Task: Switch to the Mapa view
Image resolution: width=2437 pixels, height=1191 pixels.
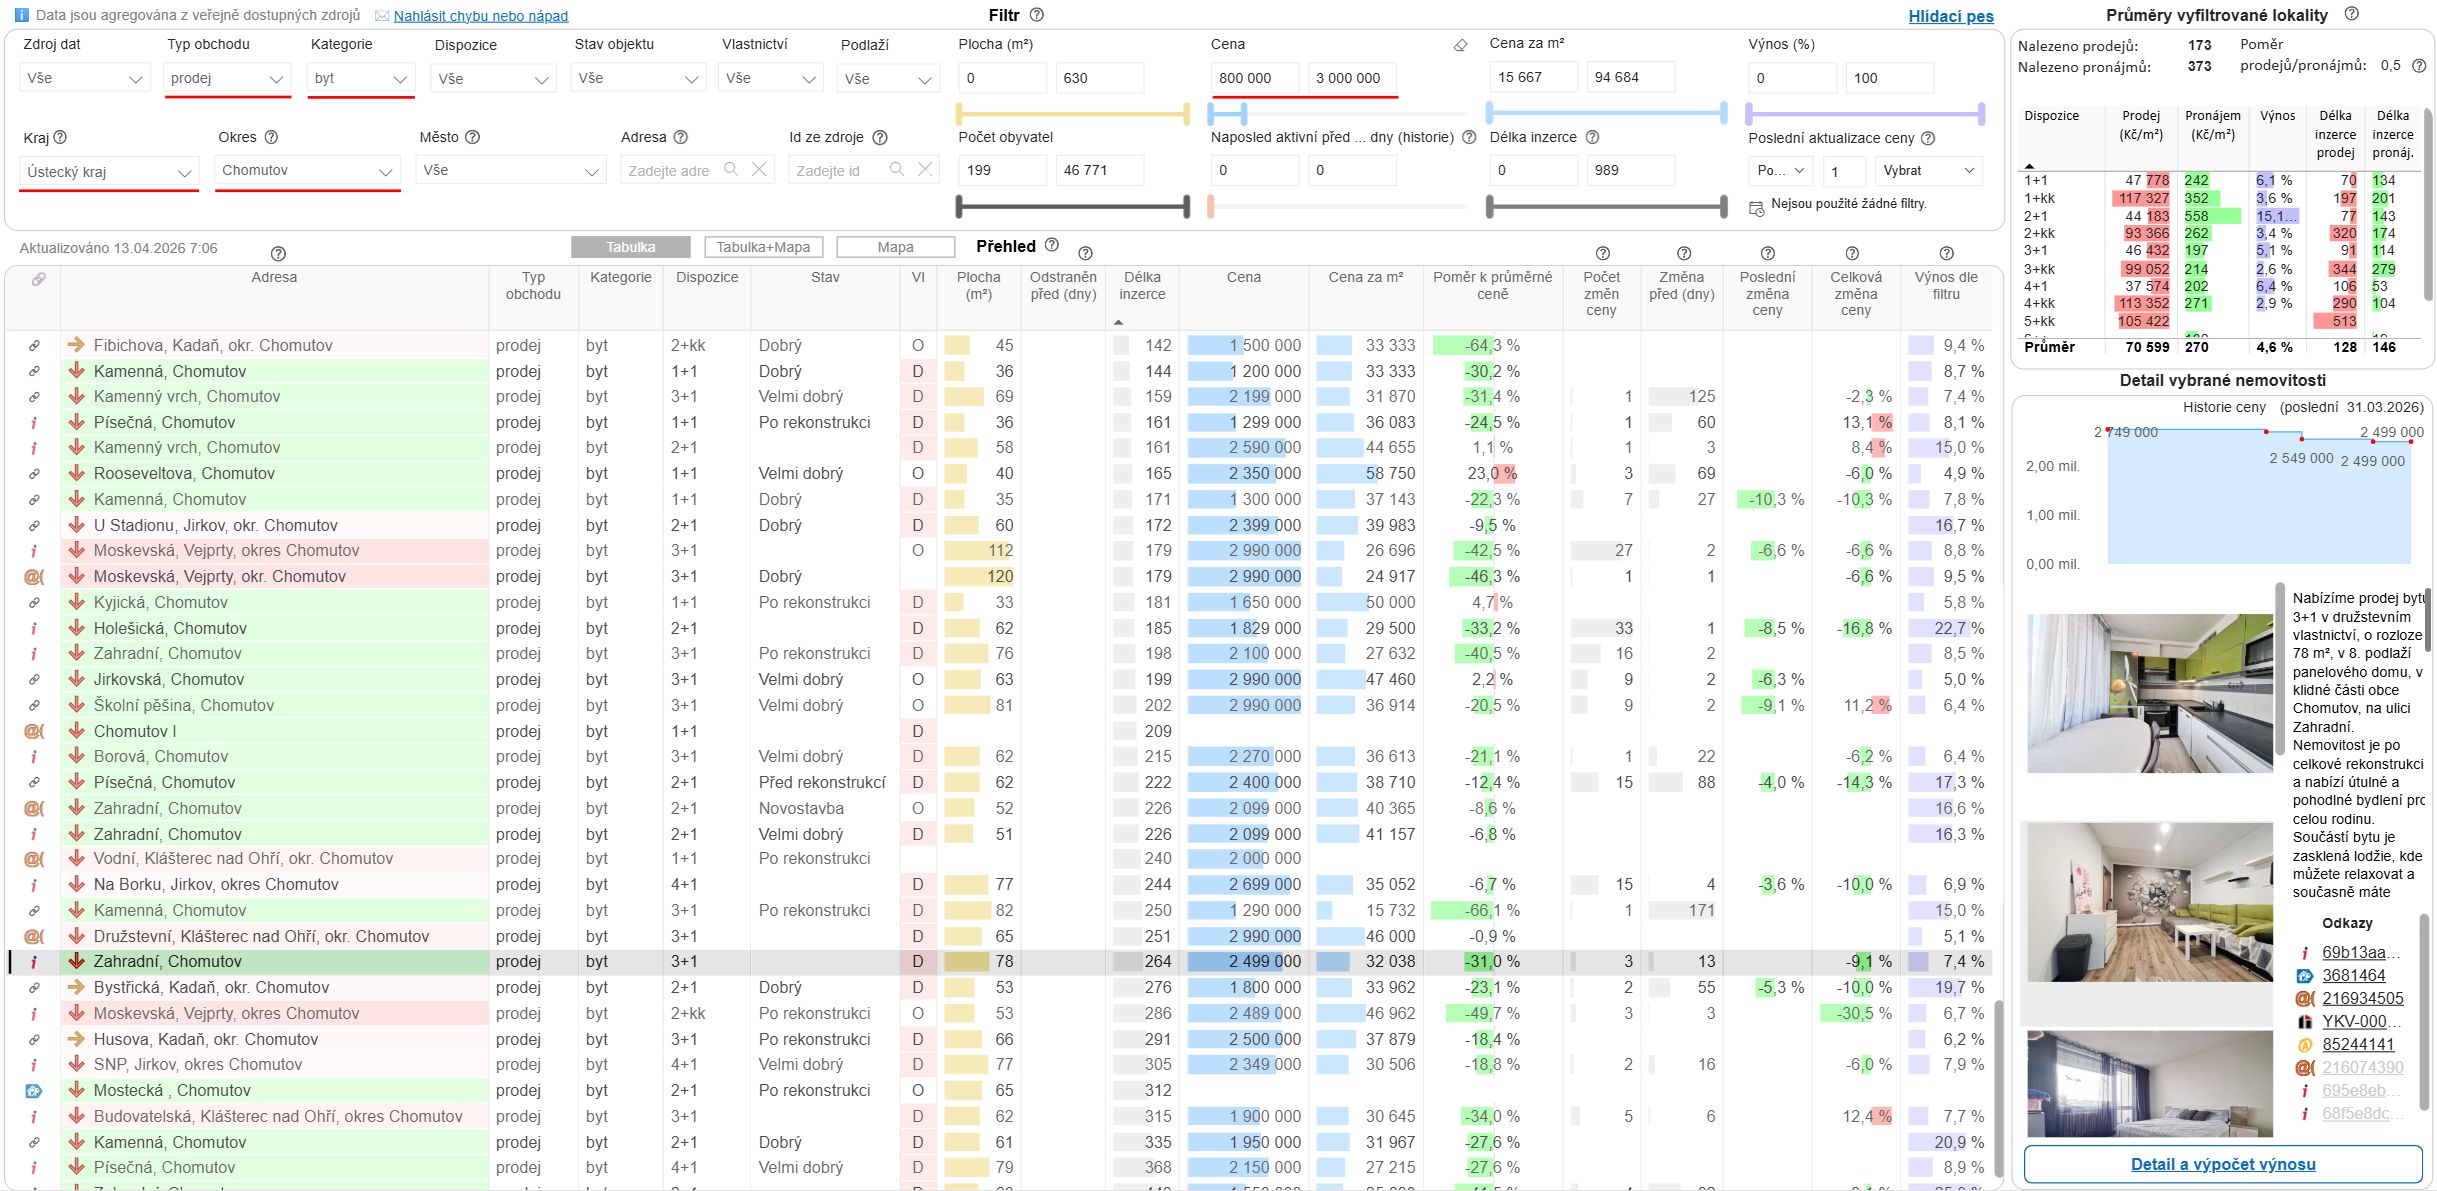Action: pos(895,247)
